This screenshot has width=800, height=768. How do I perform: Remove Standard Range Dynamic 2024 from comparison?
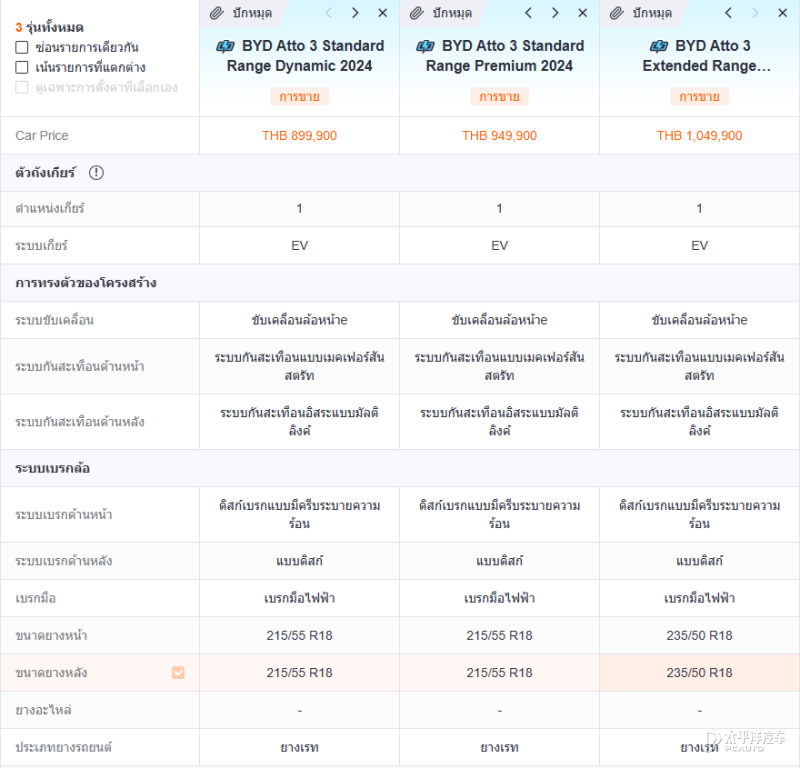[x=383, y=13]
